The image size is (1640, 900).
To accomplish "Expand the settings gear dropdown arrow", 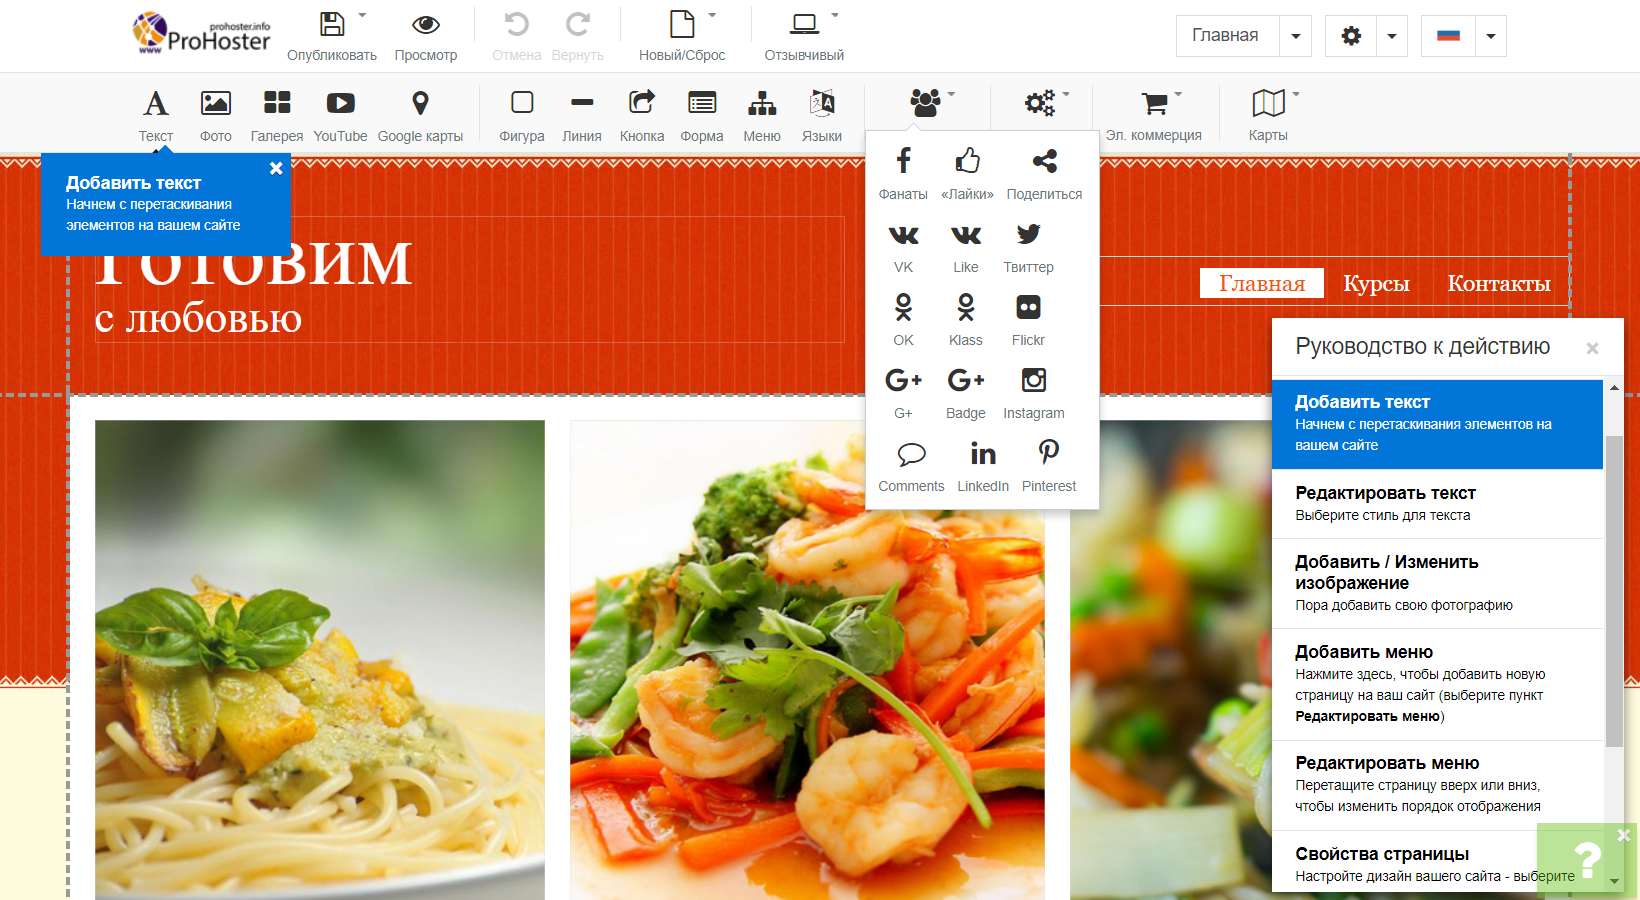I will coord(1391,37).
